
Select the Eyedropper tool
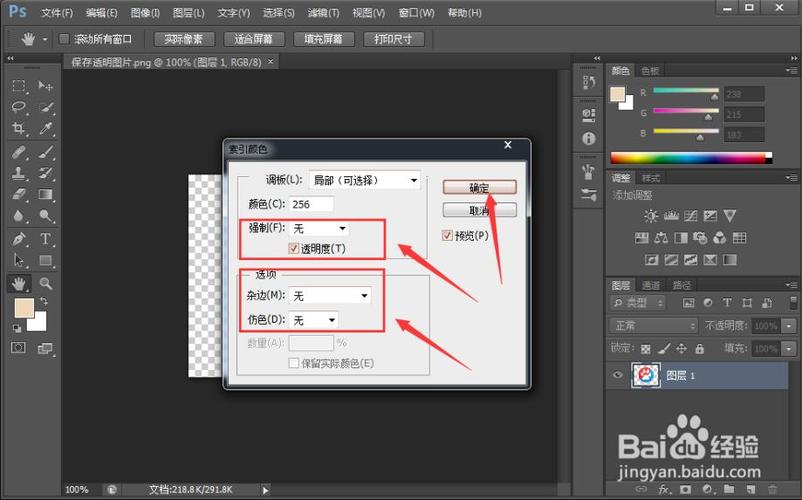(x=46, y=128)
